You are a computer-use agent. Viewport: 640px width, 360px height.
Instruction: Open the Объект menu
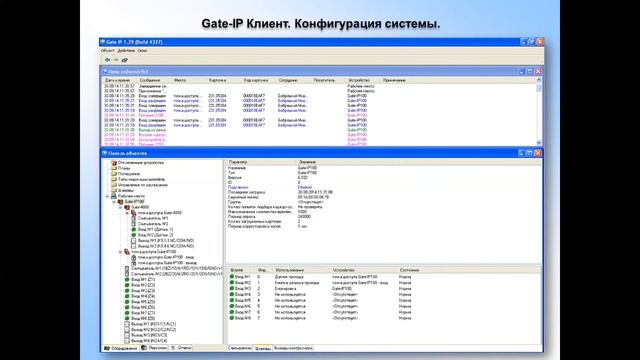point(107,51)
